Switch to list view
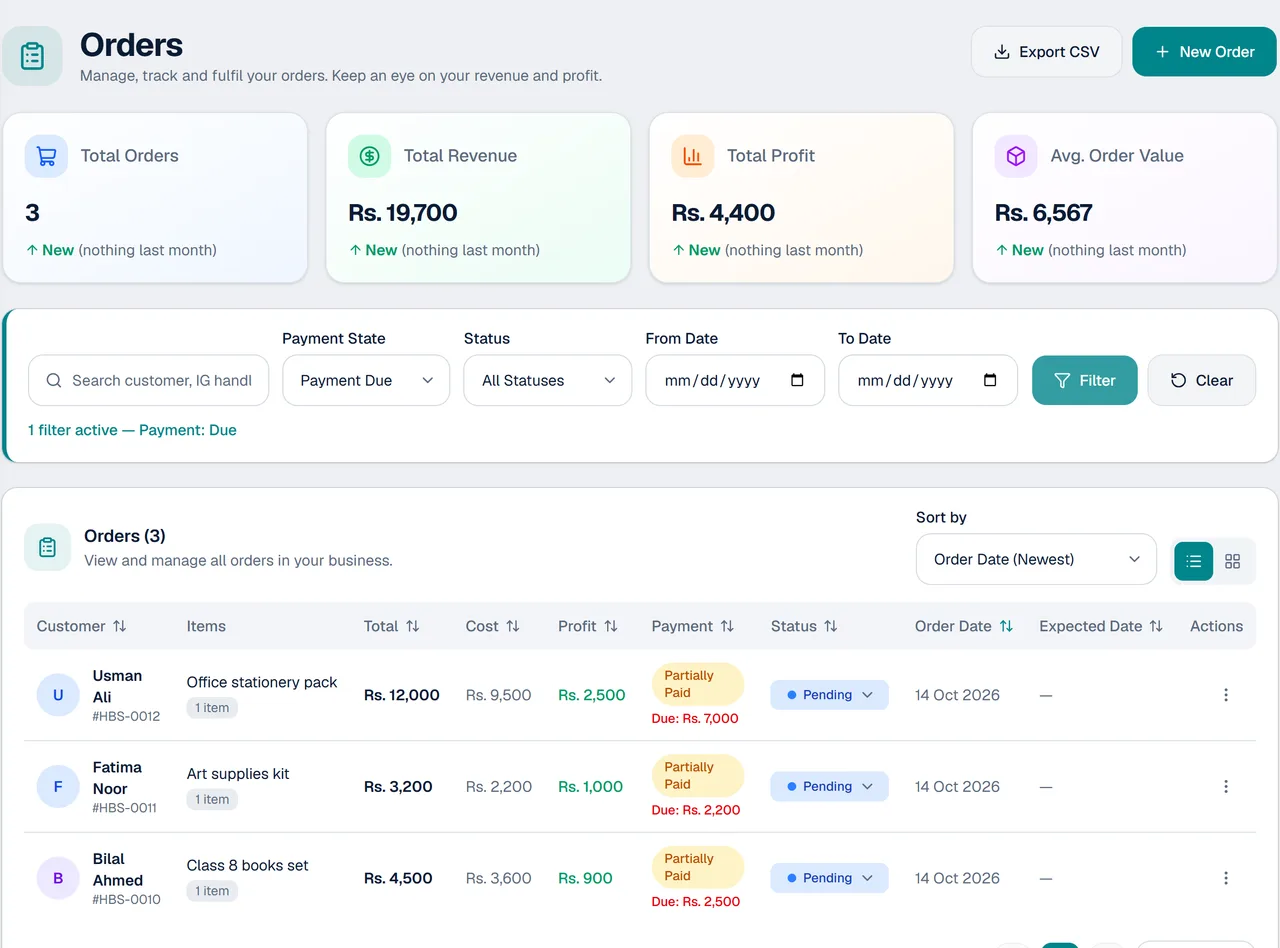This screenshot has width=1280, height=948. tap(1193, 561)
